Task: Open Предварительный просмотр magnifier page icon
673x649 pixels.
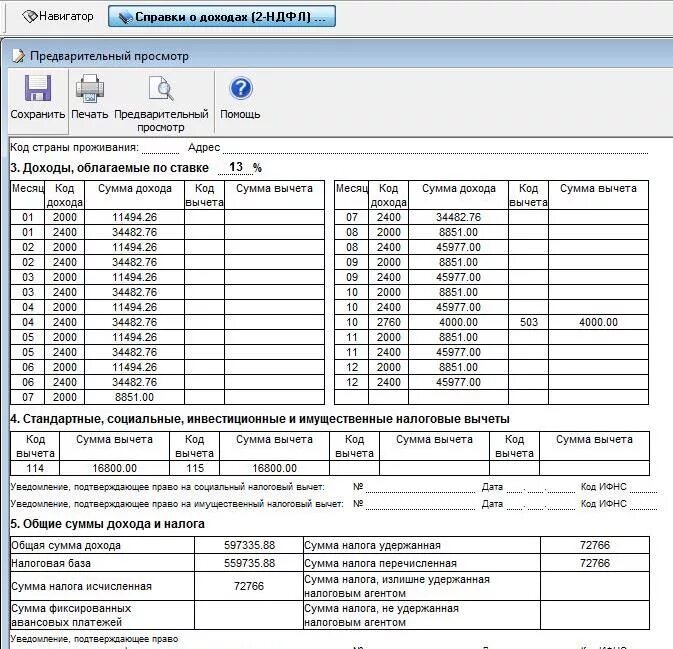Action: (x=161, y=88)
